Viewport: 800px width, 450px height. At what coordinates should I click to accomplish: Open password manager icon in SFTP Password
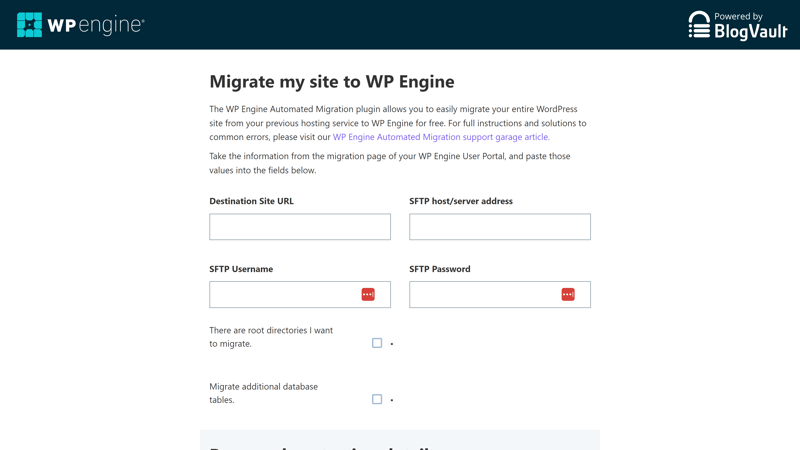(568, 294)
